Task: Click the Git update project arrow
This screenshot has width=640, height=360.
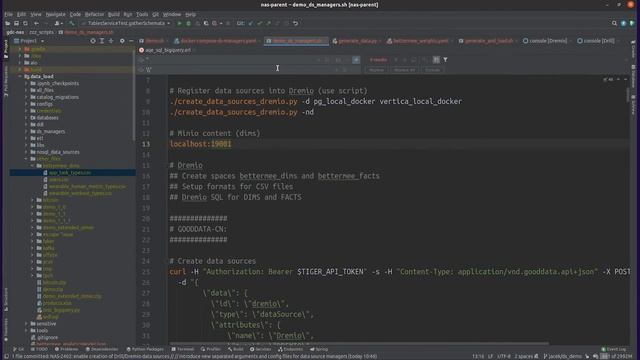Action: pos(251,23)
